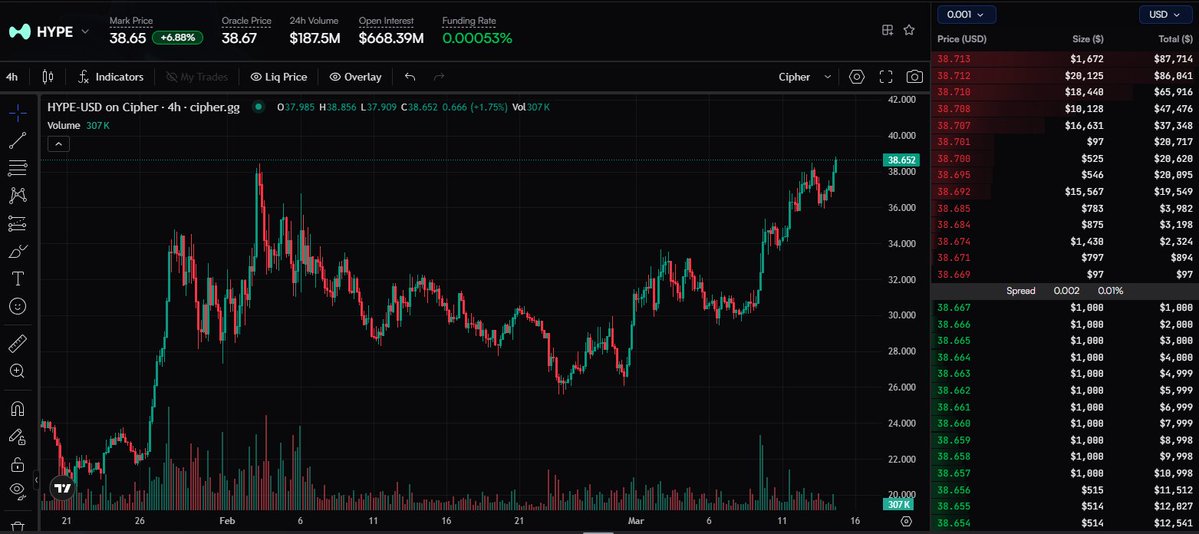
Task: Select ask price 38.712 in order book
Action: [954, 75]
